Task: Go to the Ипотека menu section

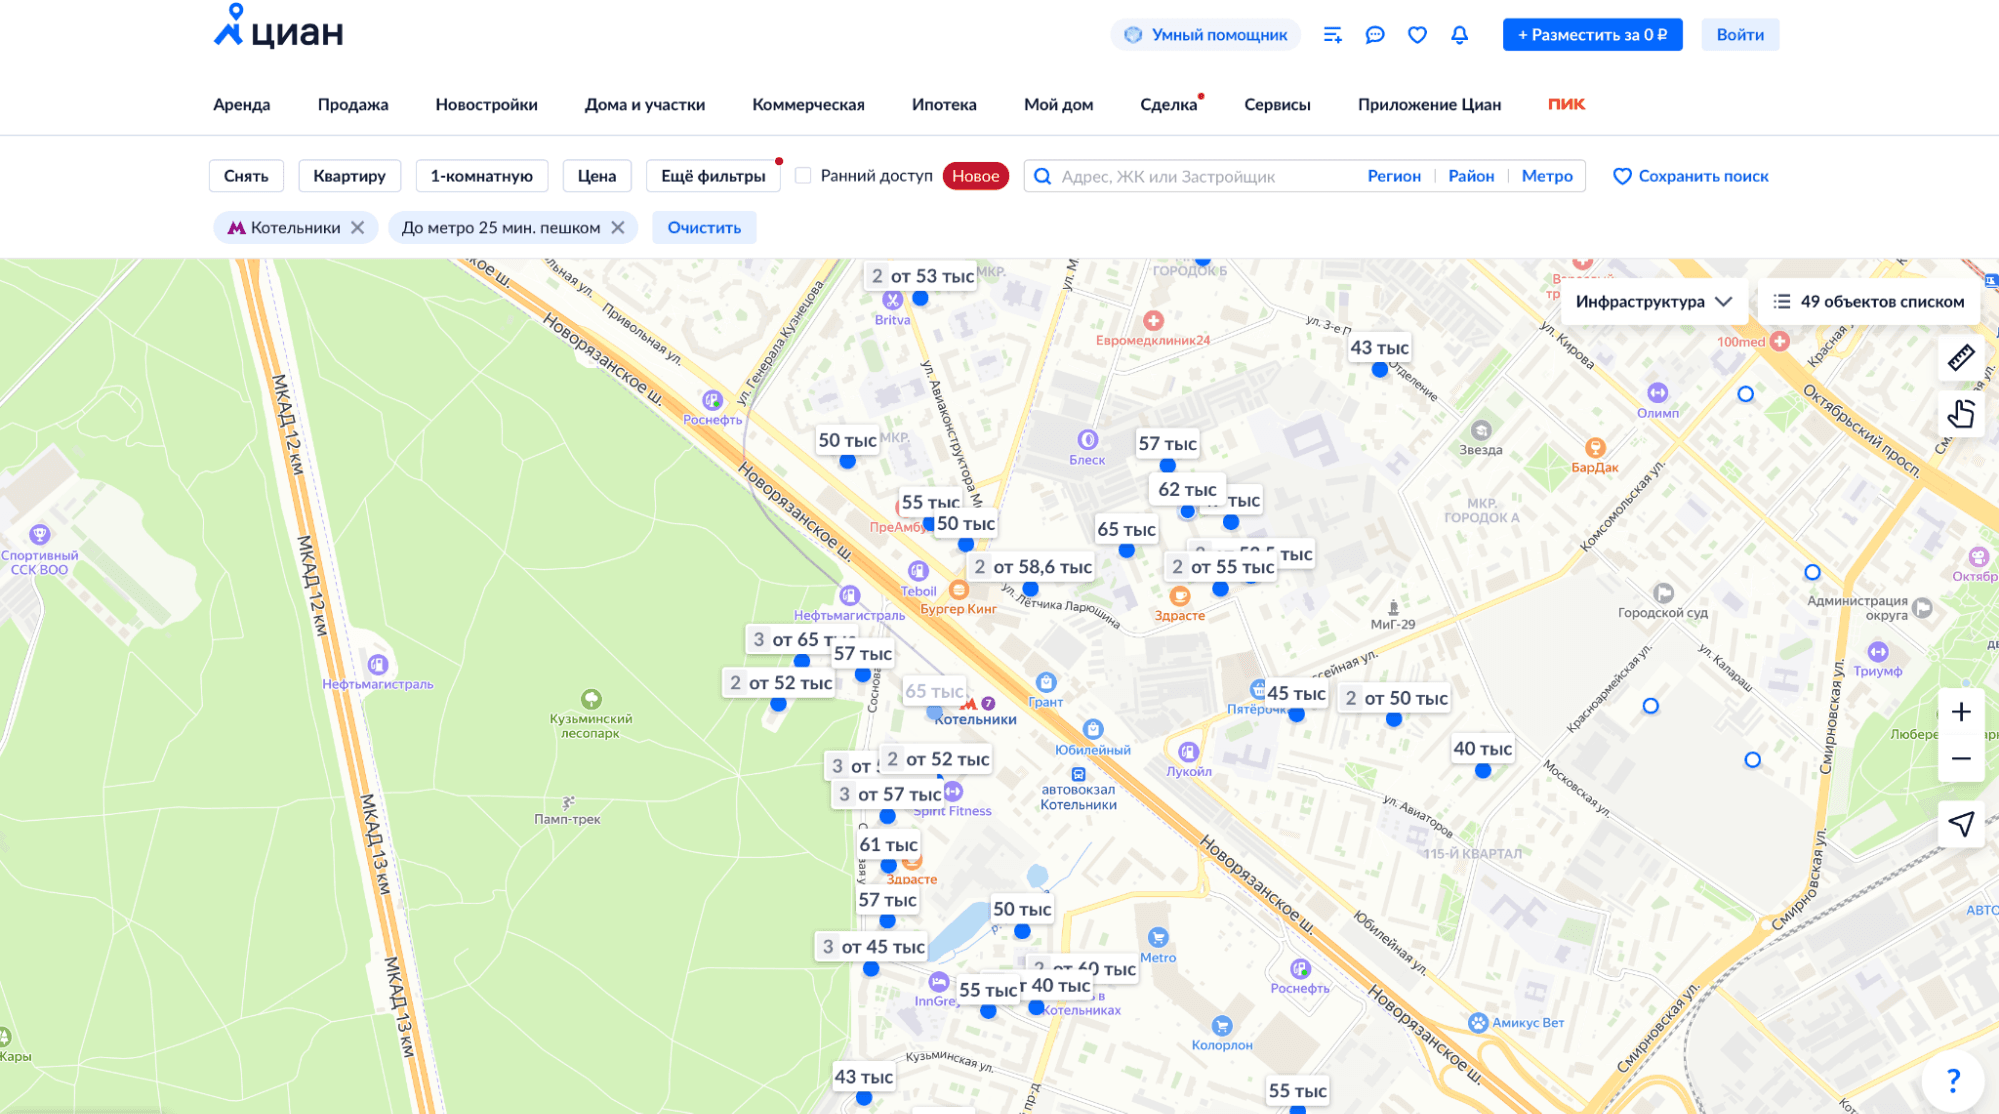Action: (943, 105)
